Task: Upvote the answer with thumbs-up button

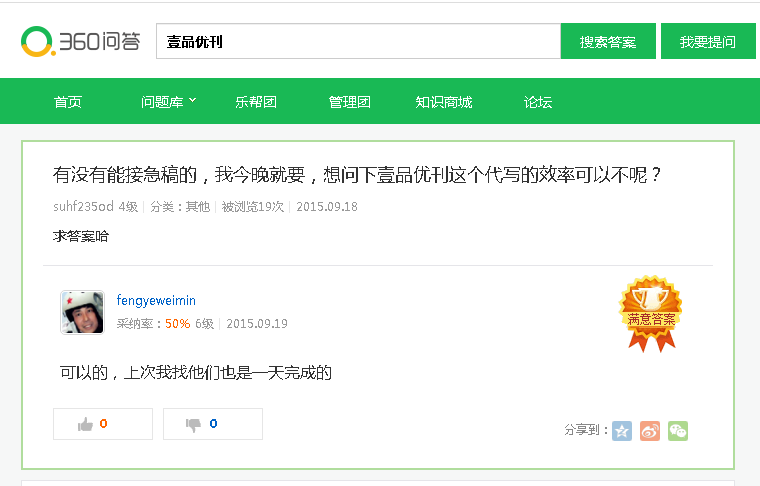Action: (103, 424)
